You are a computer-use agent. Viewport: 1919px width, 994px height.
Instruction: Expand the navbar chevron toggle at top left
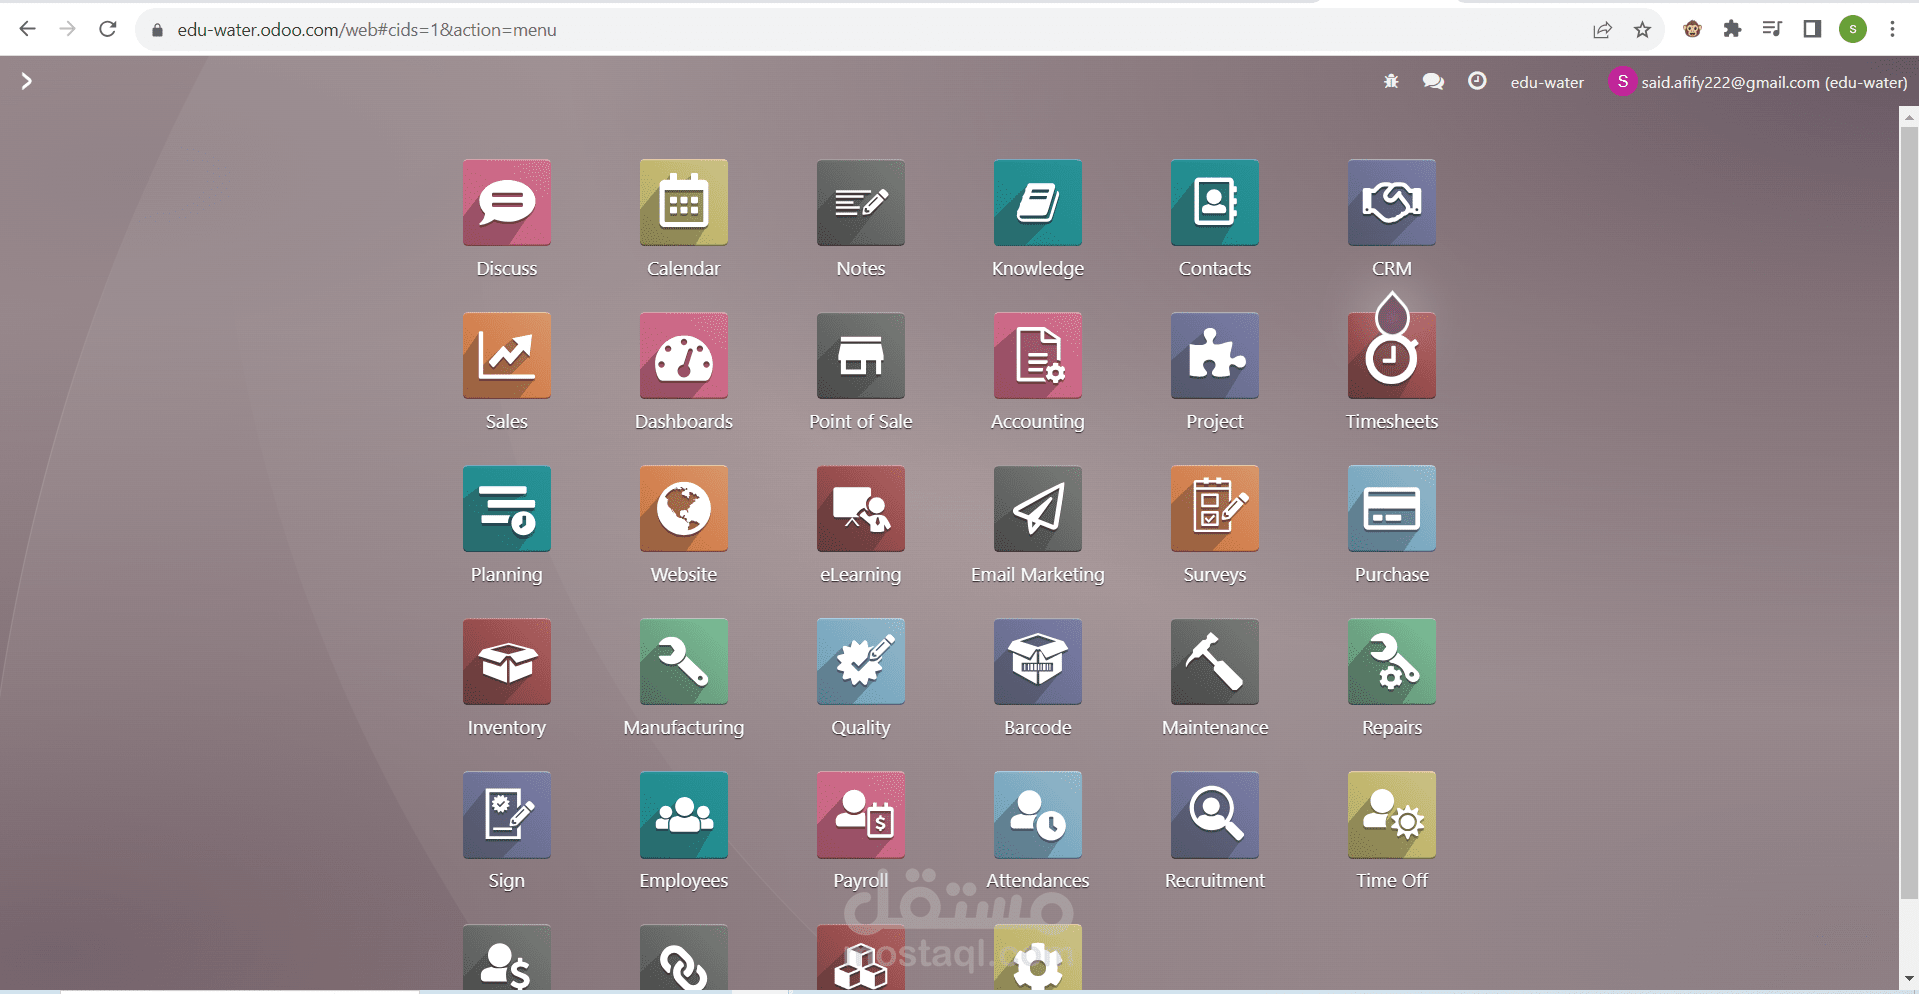tap(27, 81)
